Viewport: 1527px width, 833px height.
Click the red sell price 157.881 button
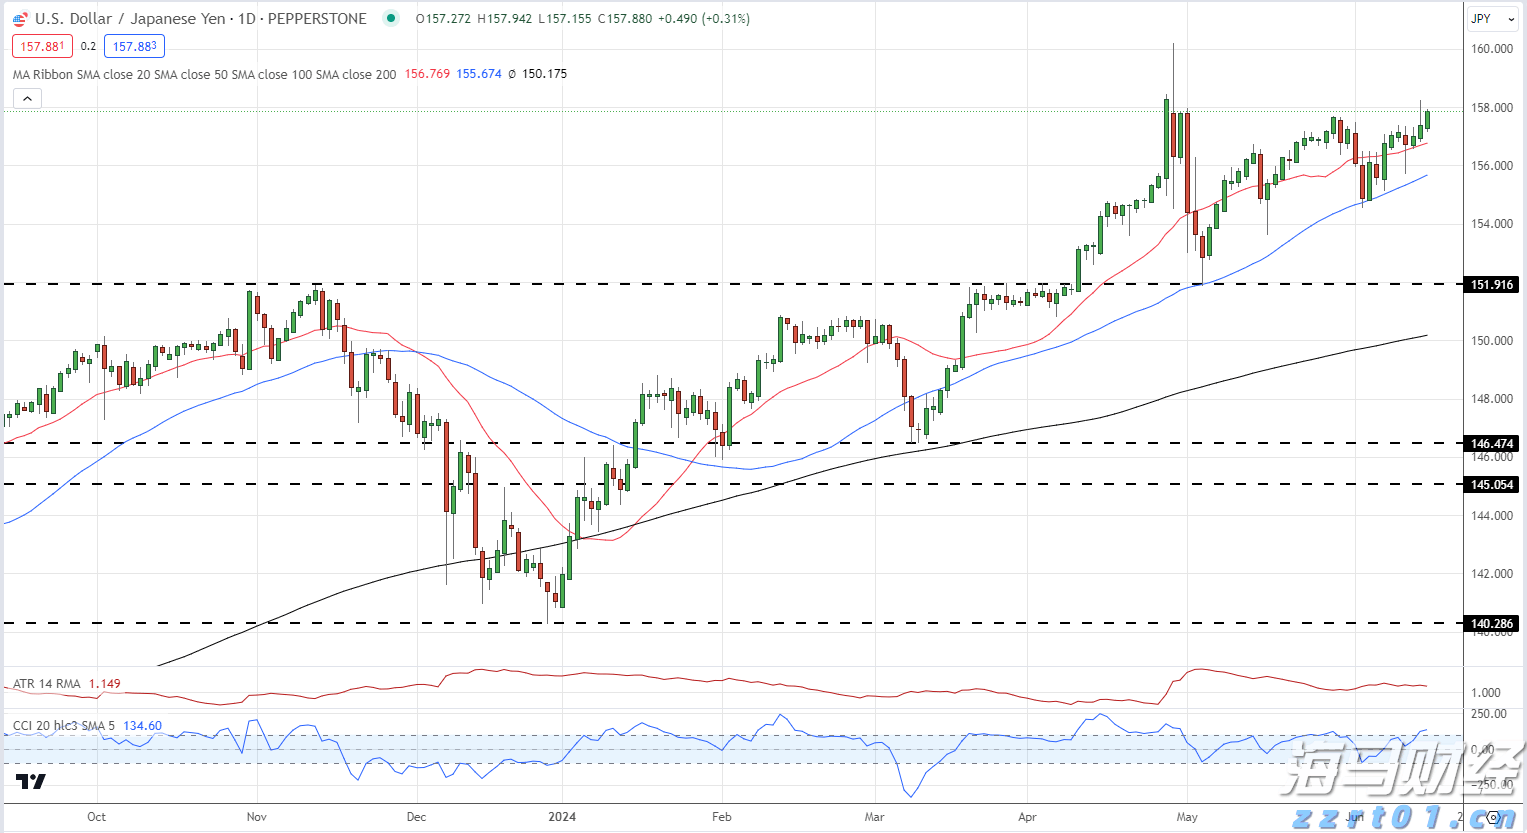click(42, 46)
